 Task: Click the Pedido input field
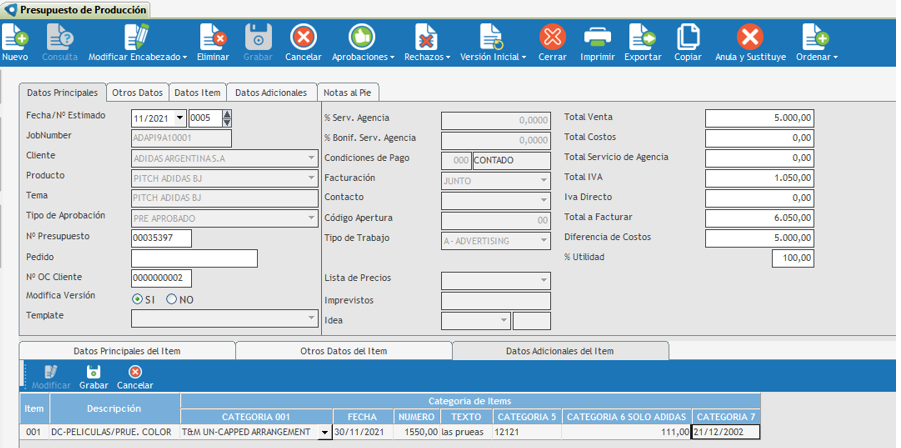tap(194, 259)
